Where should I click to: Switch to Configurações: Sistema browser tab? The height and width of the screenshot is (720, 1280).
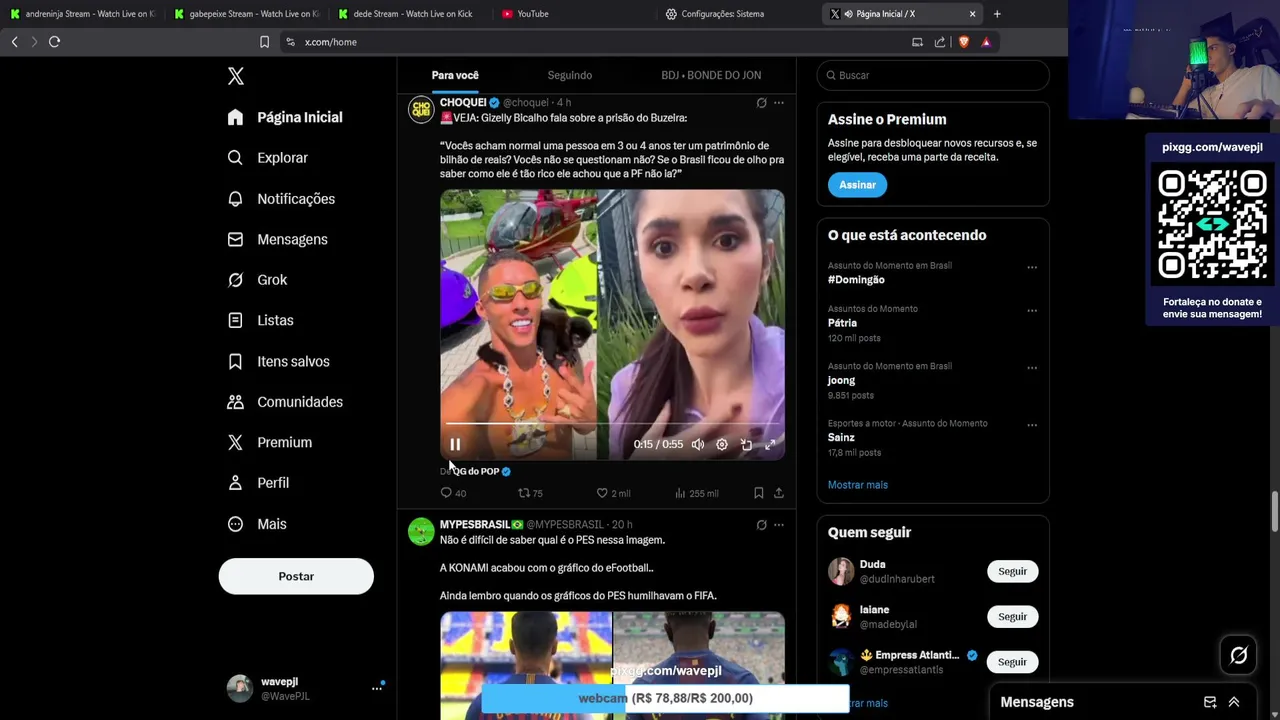[738, 14]
